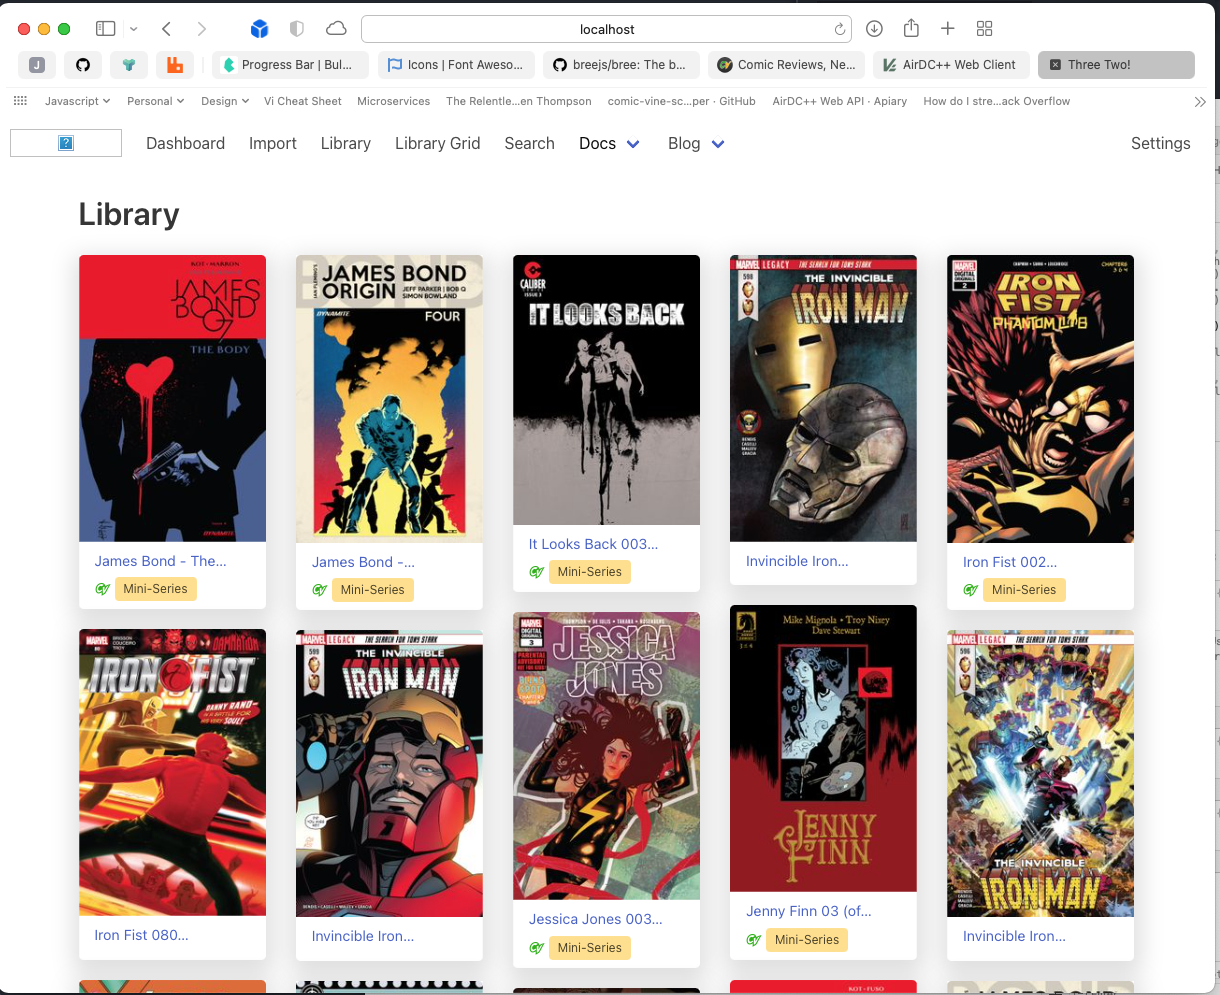Open the Javascript bookmarks folder
This screenshot has width=1220, height=995.
pyautogui.click(x=77, y=101)
